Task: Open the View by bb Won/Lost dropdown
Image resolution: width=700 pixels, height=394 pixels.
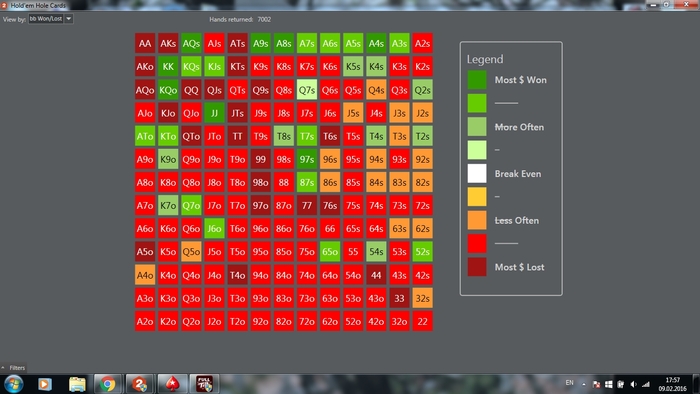Action: coord(50,19)
